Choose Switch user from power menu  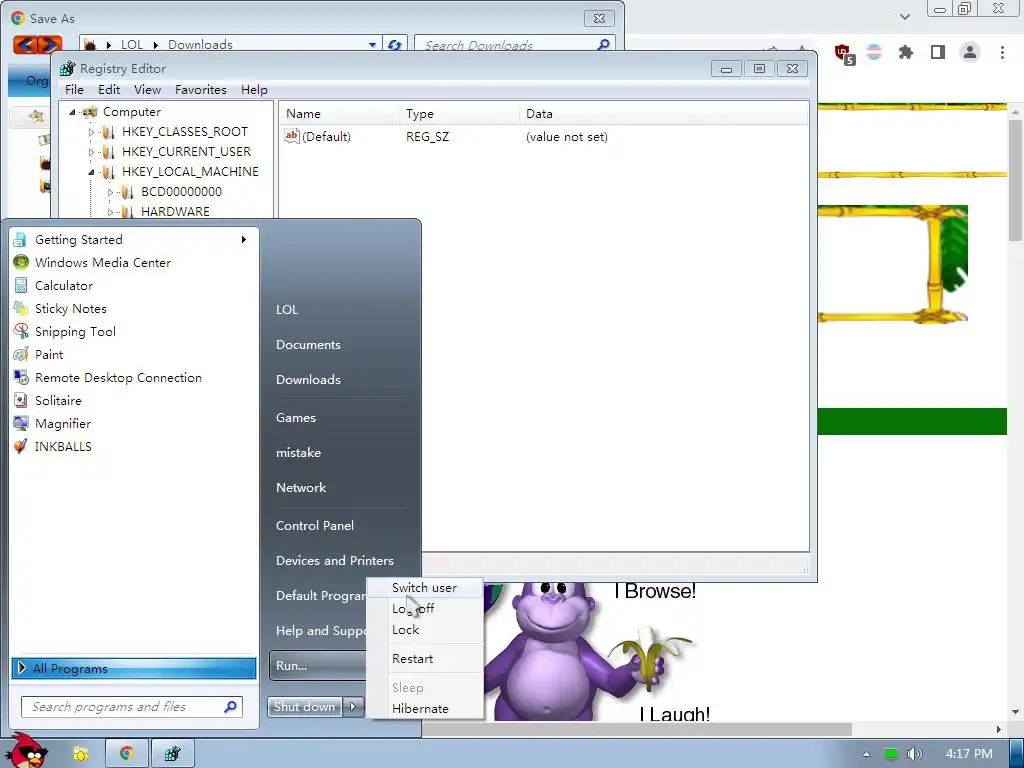click(x=424, y=588)
